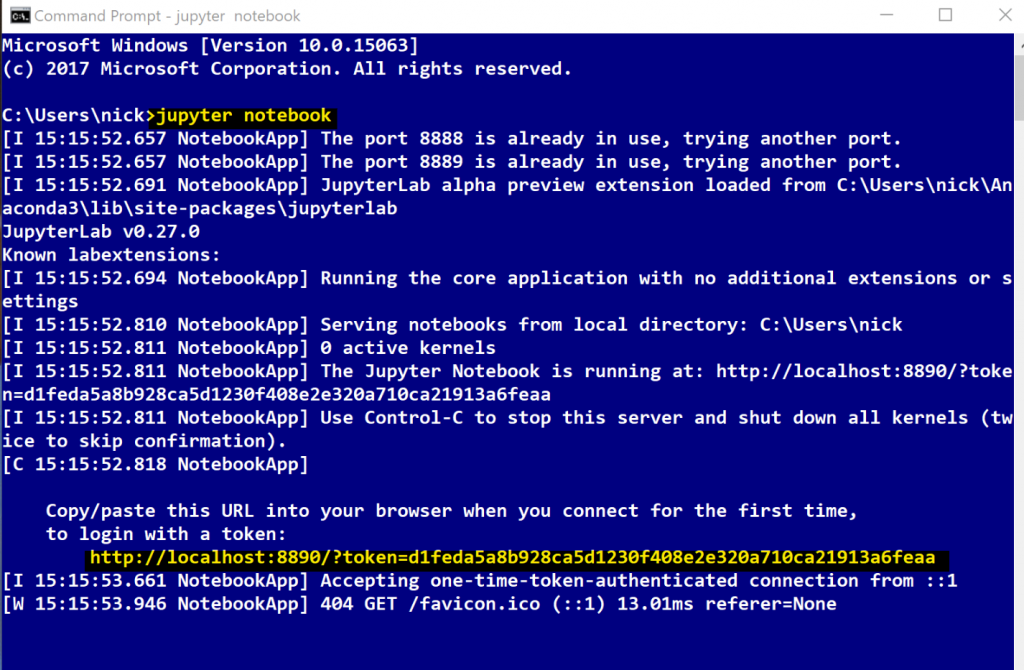The image size is (1024, 670).
Task: Click the 'port 8889 is already in use' line
Action: pyautogui.click(x=452, y=162)
